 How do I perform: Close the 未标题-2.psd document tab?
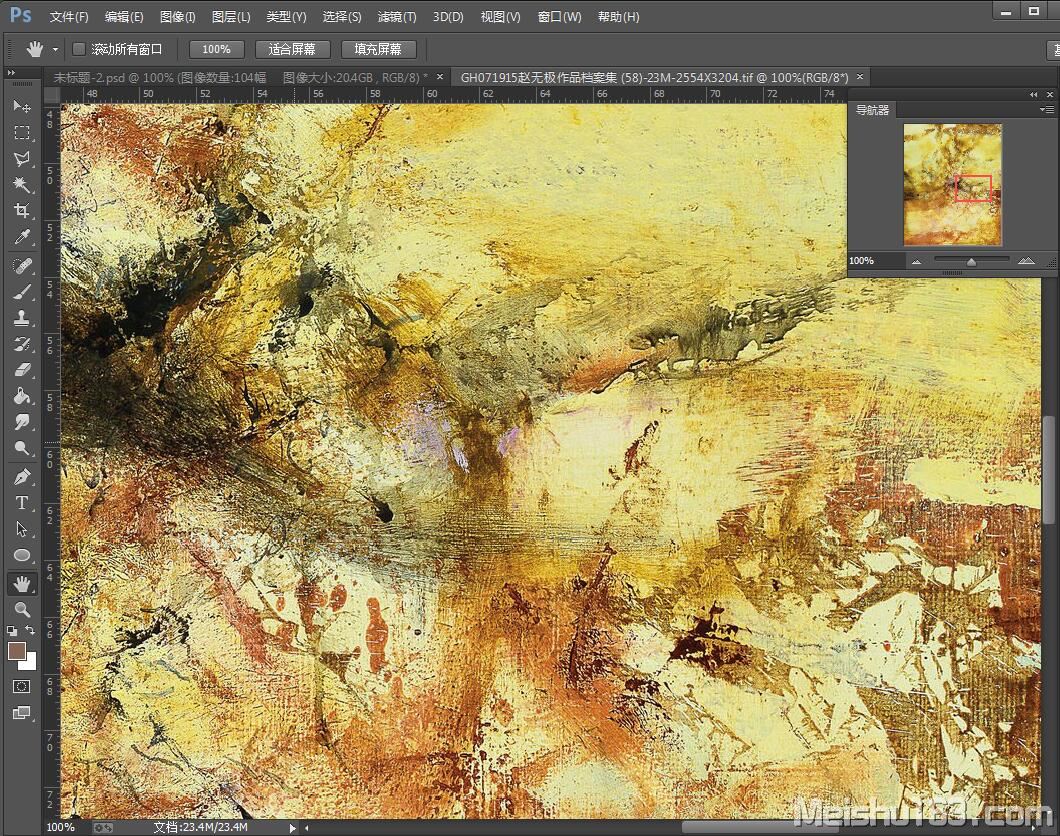[x=439, y=76]
